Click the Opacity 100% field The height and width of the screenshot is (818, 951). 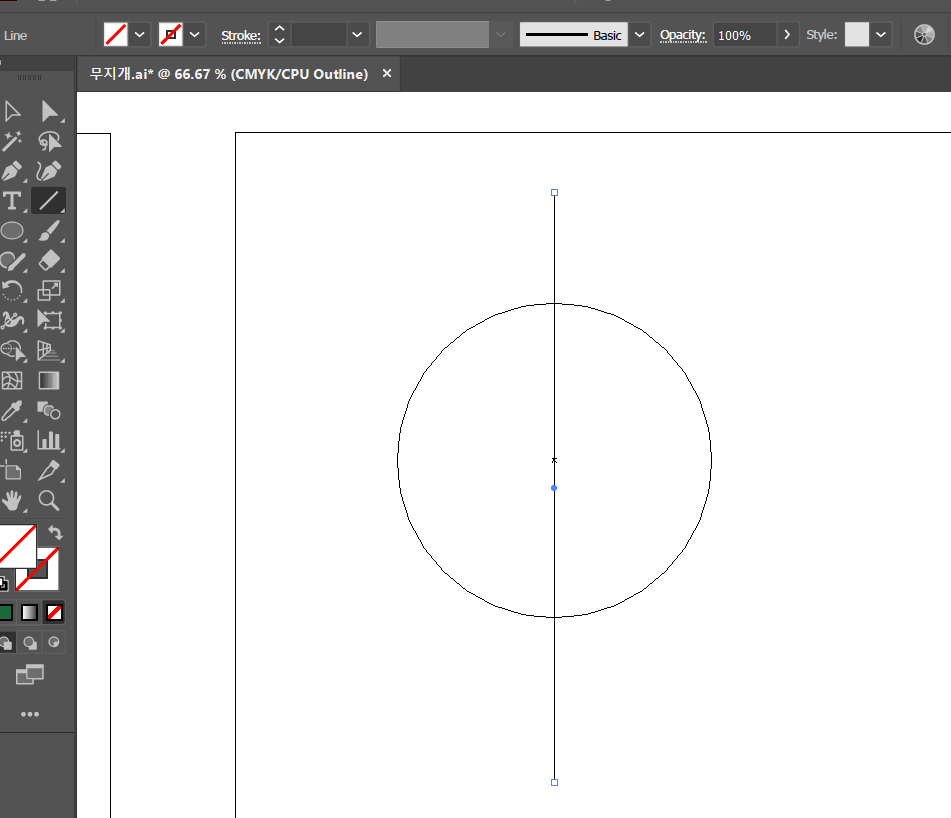pos(745,35)
